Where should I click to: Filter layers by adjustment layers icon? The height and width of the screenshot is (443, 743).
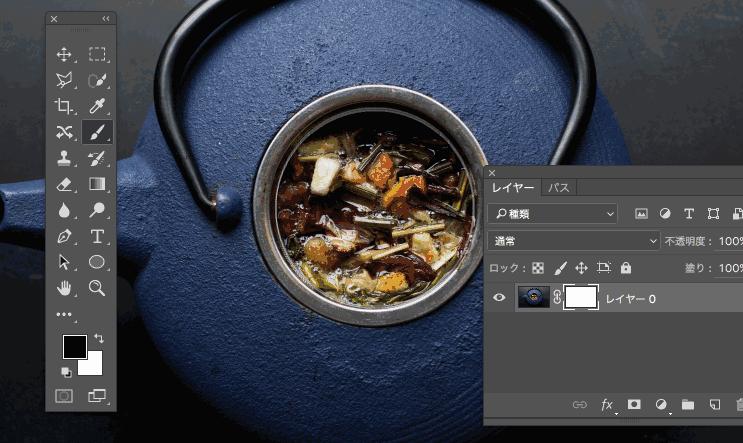(x=665, y=214)
